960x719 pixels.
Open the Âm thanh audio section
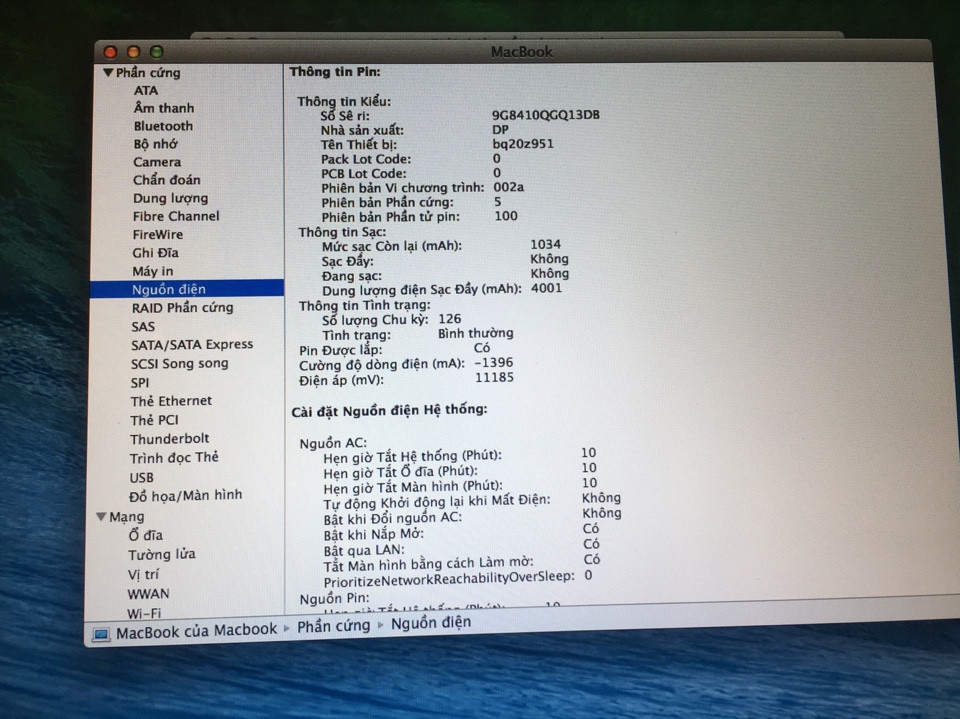coord(164,108)
